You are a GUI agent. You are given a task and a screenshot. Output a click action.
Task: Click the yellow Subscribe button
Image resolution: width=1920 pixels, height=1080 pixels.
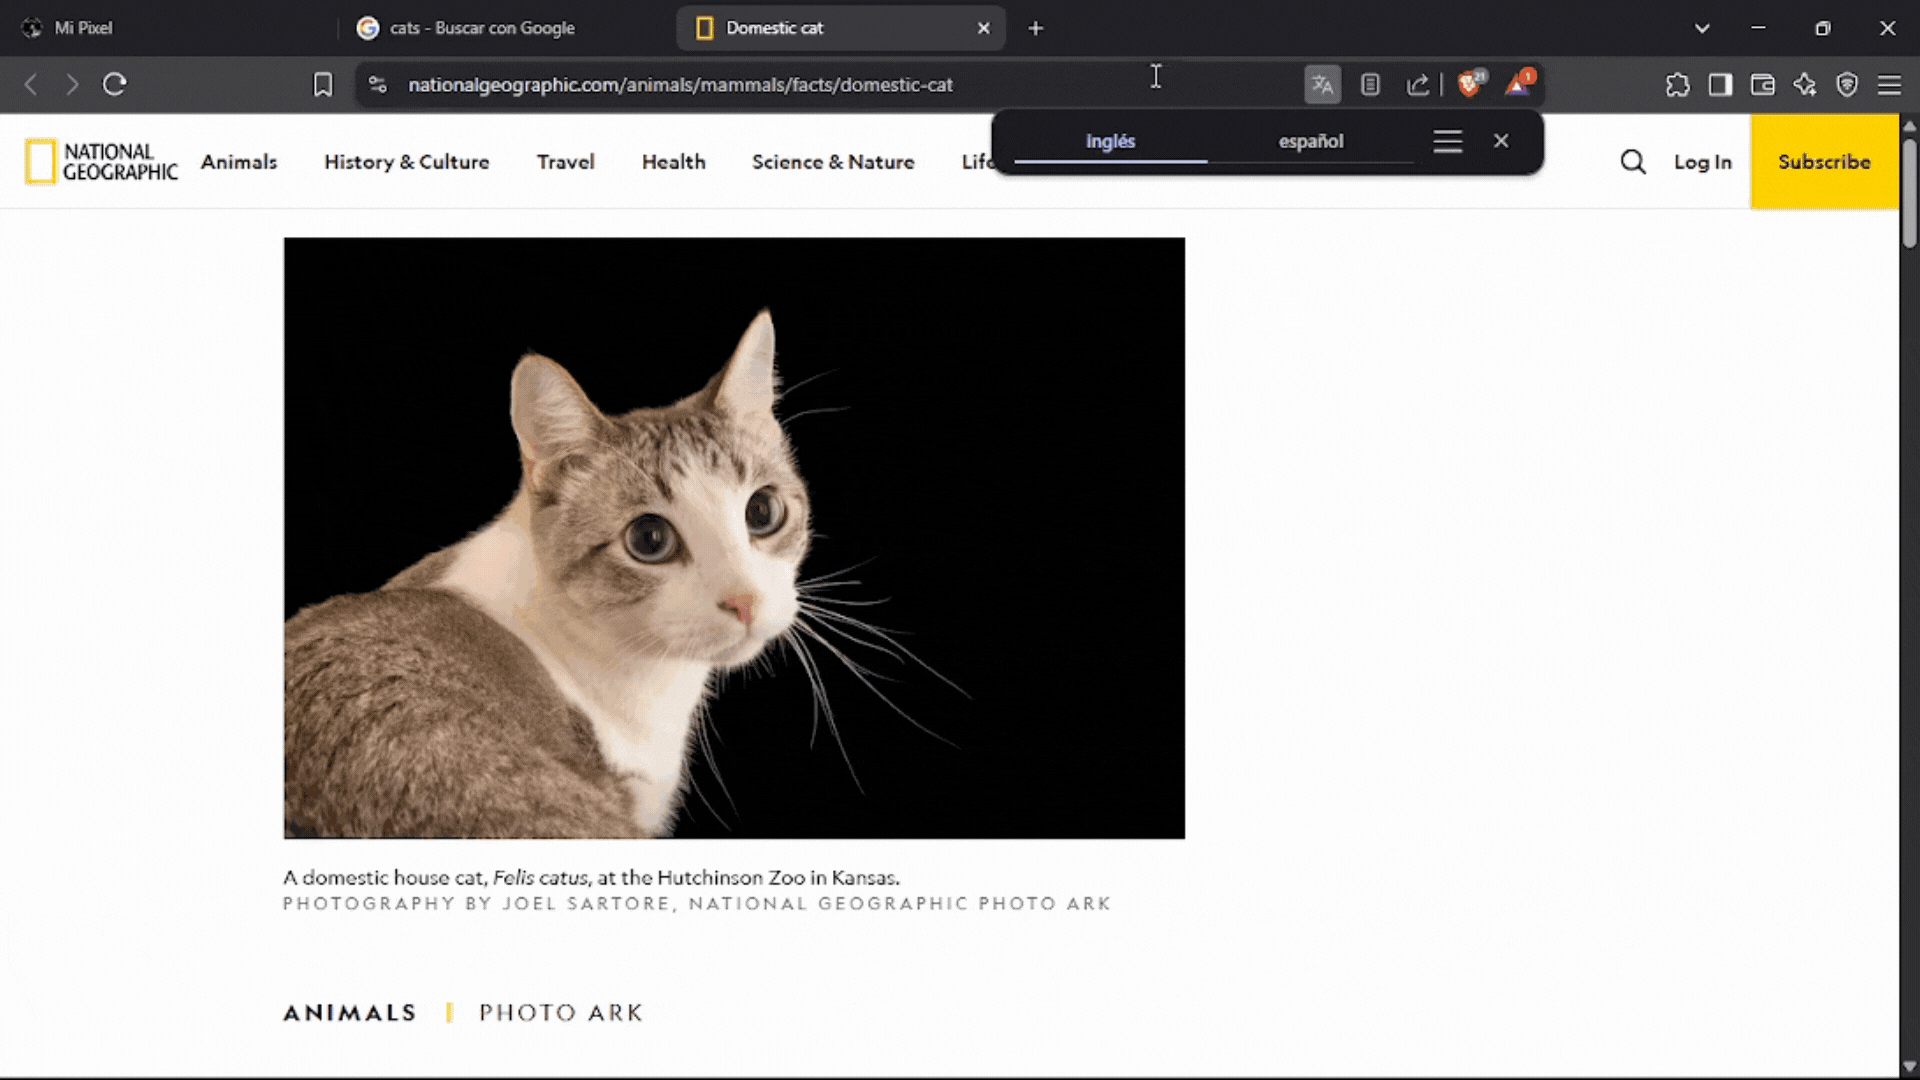1824,161
